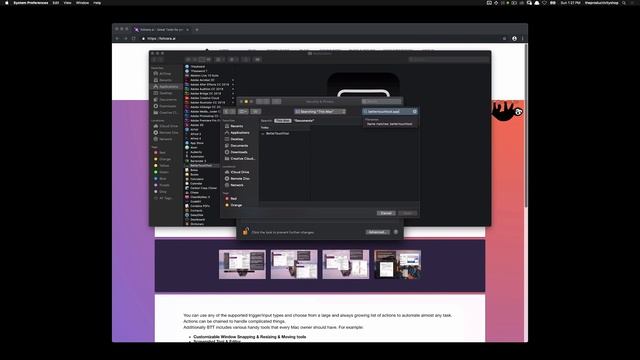Select the 'Name matches: bettertouchtool' suggestion
The height and width of the screenshot is (360, 640).
pos(390,124)
